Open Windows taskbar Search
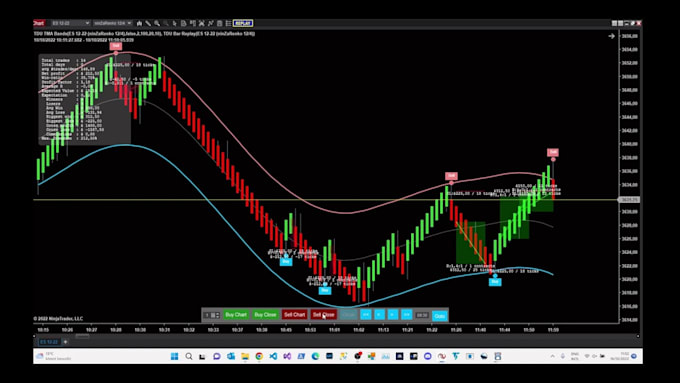The height and width of the screenshot is (383, 680). pyautogui.click(x=189, y=356)
